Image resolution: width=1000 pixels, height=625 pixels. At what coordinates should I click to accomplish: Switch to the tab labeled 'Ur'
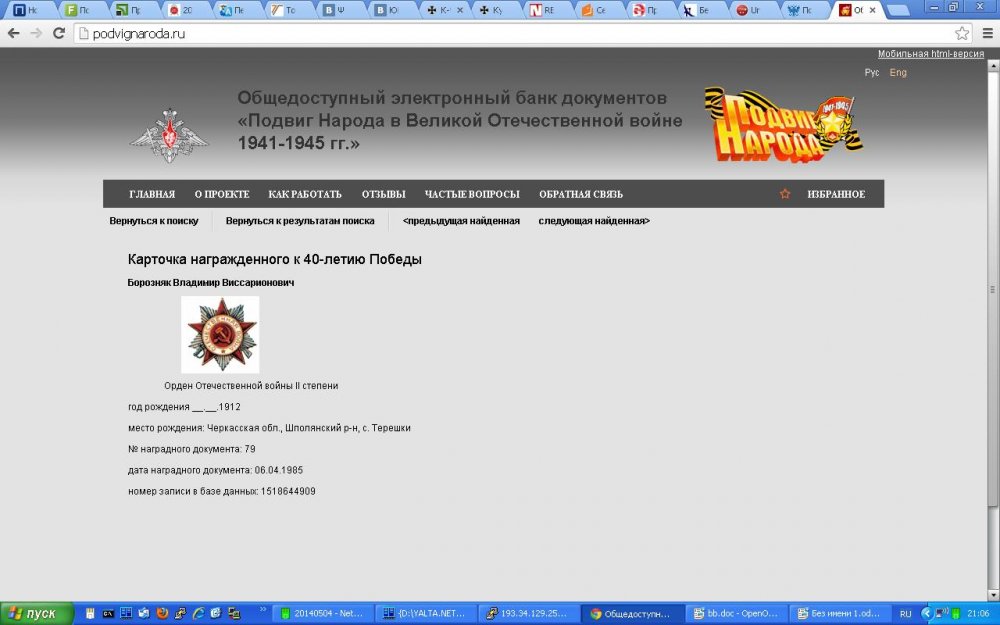click(753, 10)
